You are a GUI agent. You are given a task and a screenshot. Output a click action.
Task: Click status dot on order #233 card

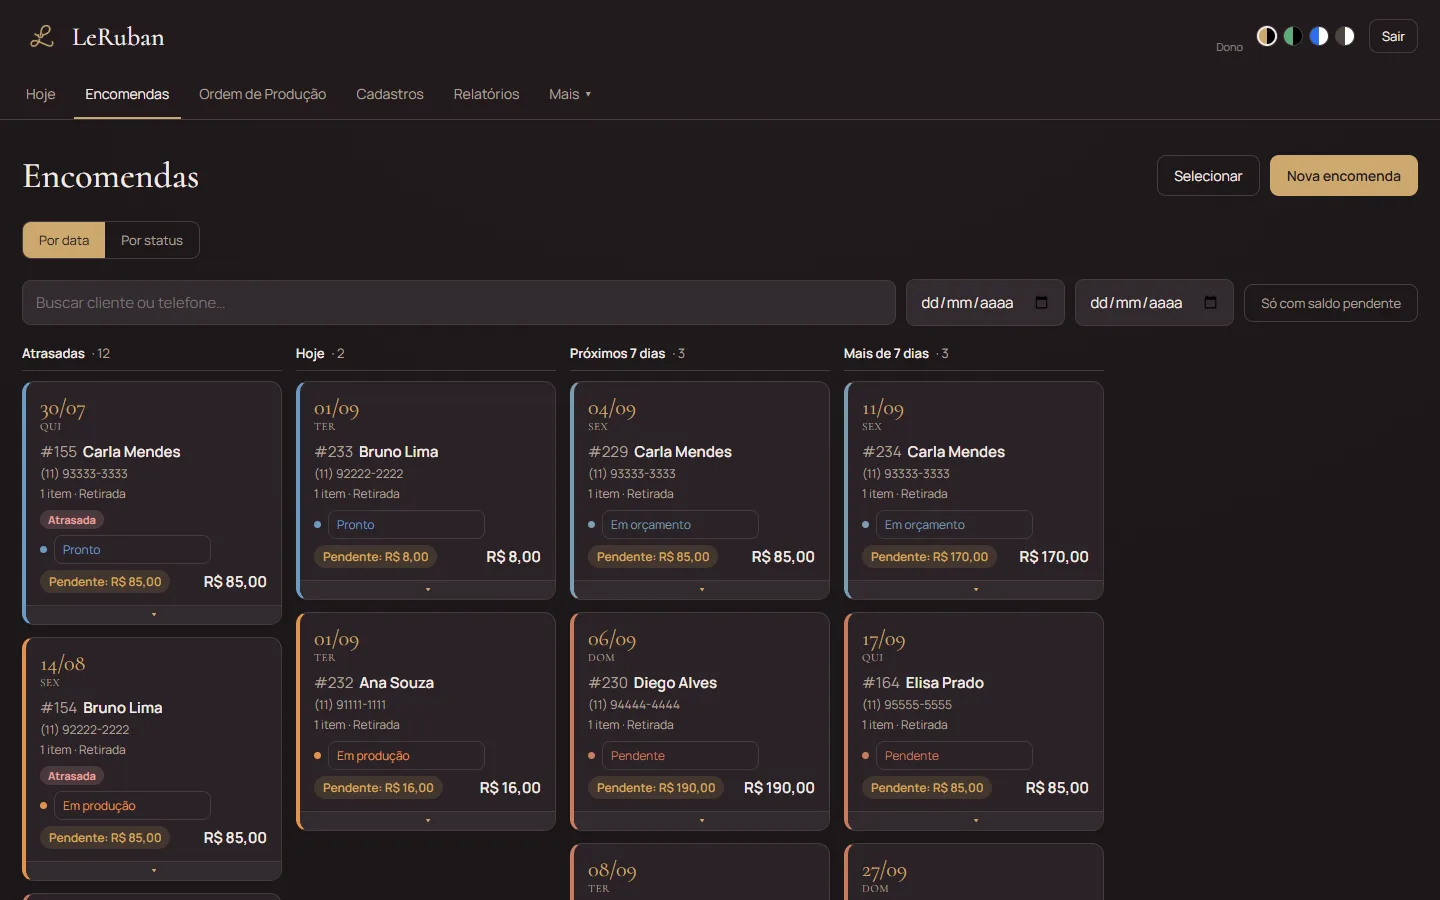(318, 525)
